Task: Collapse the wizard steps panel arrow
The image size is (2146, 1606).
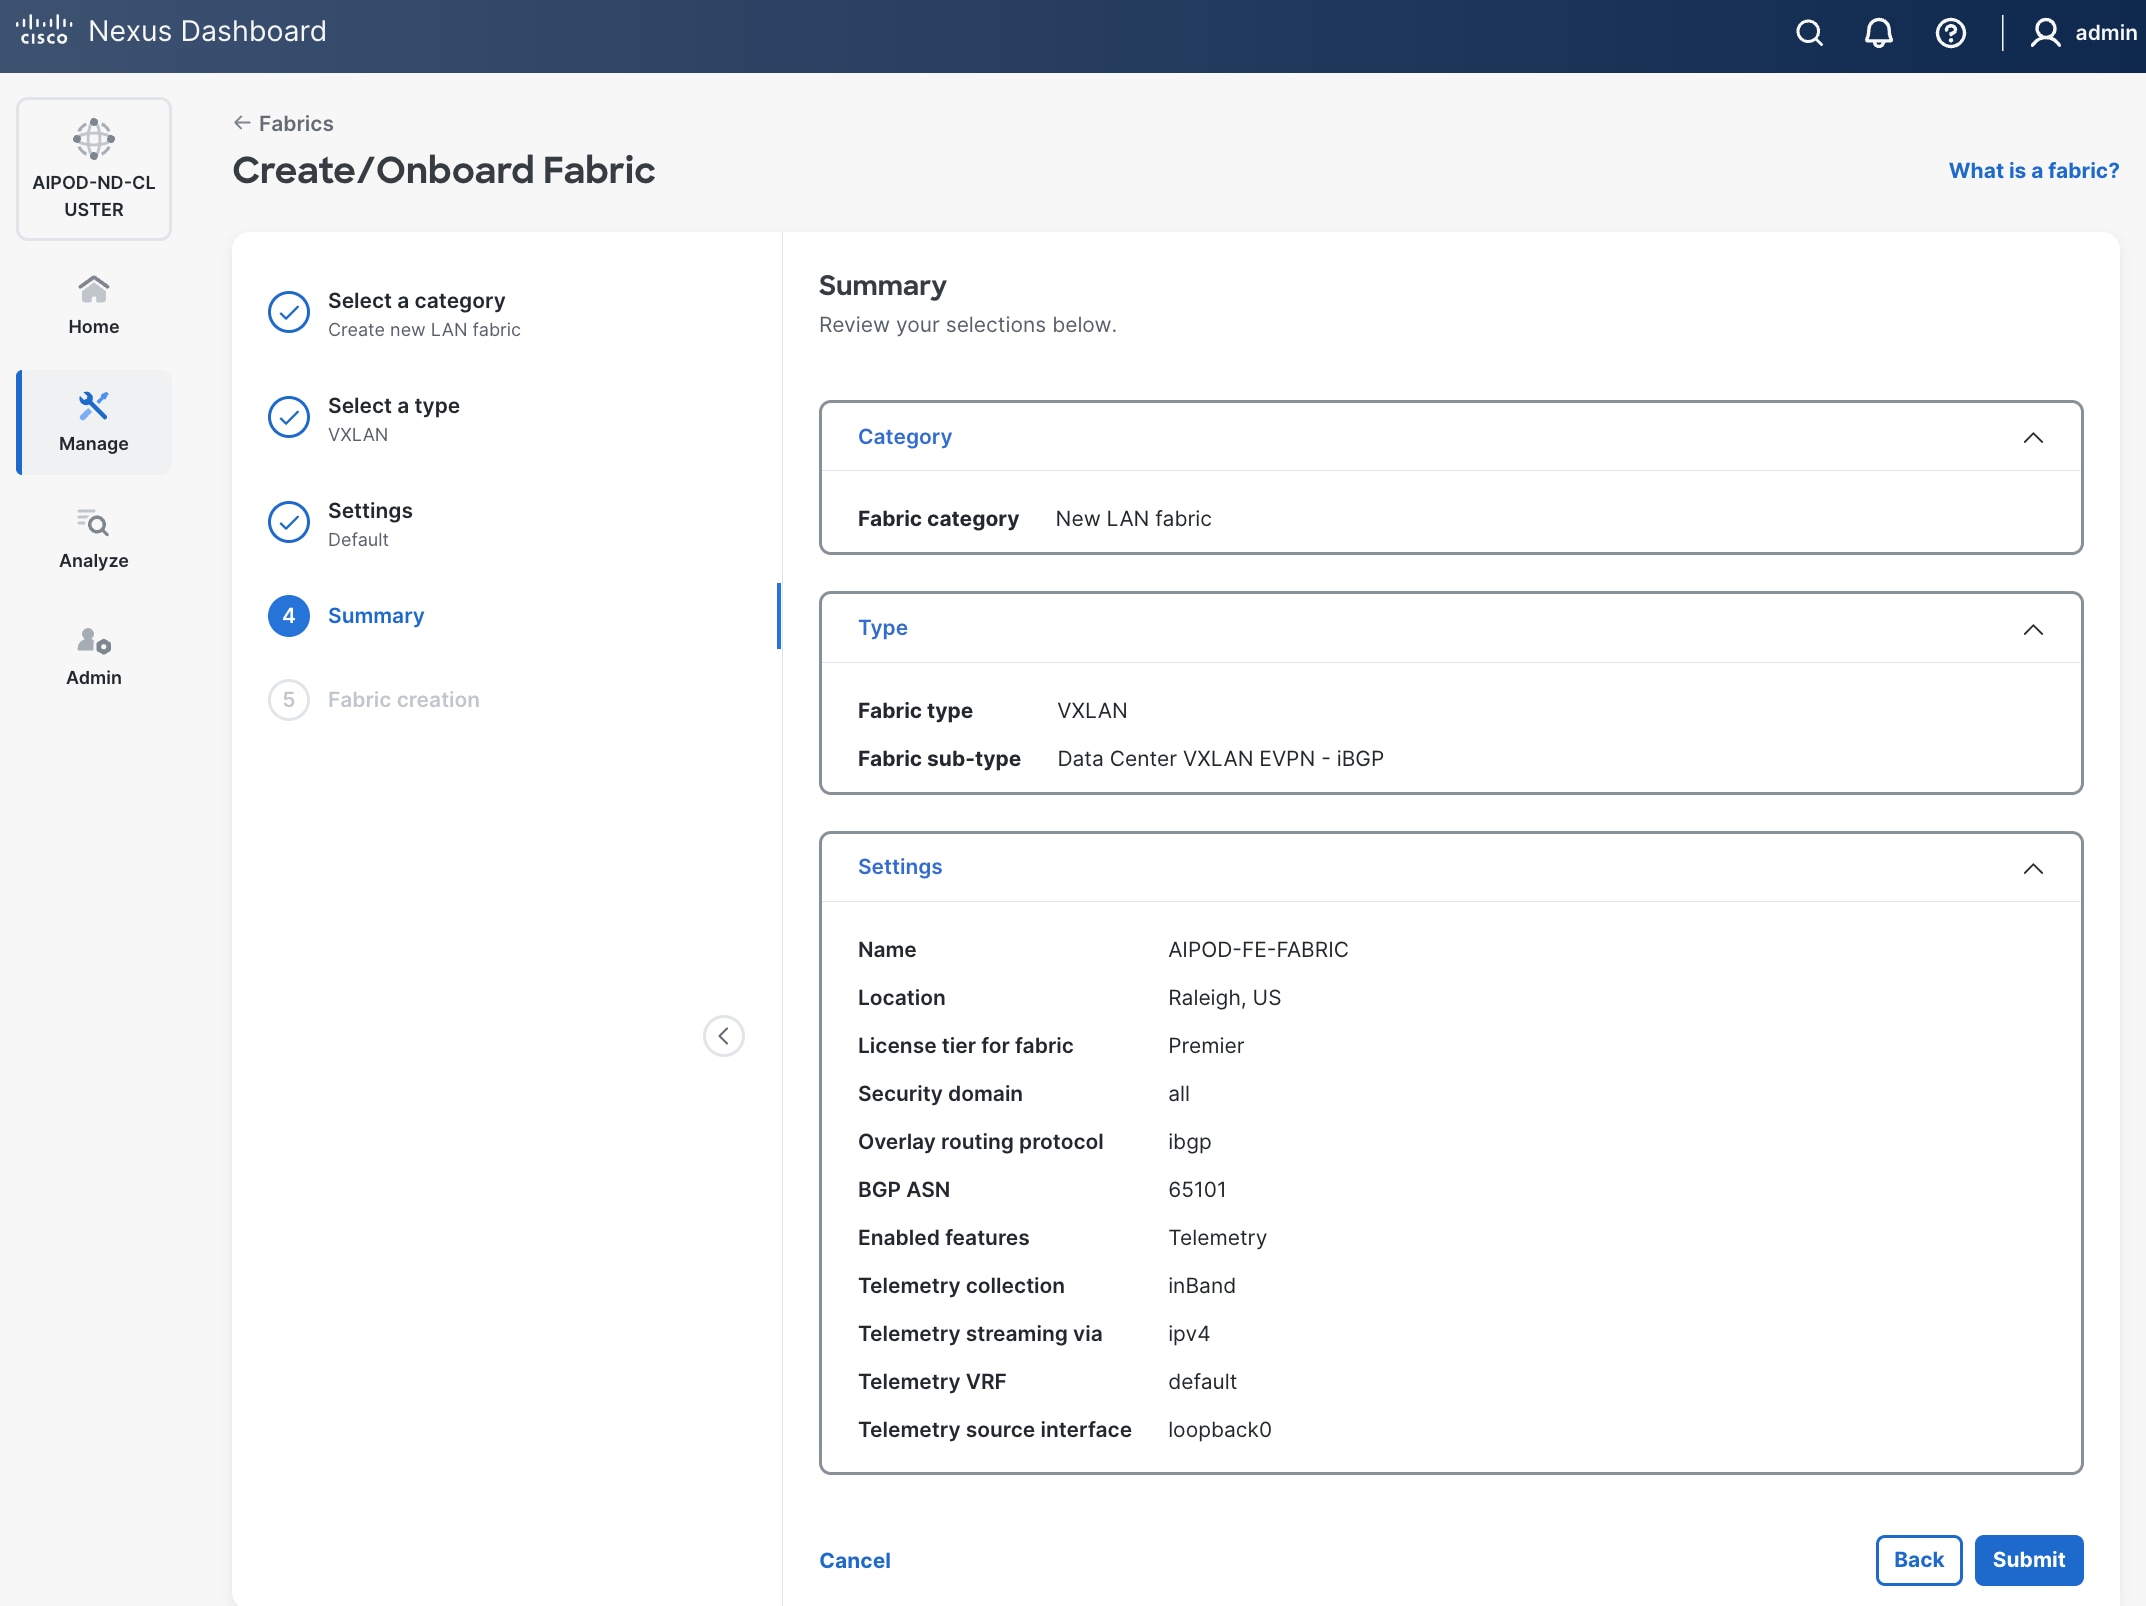Action: pyautogui.click(x=723, y=1036)
